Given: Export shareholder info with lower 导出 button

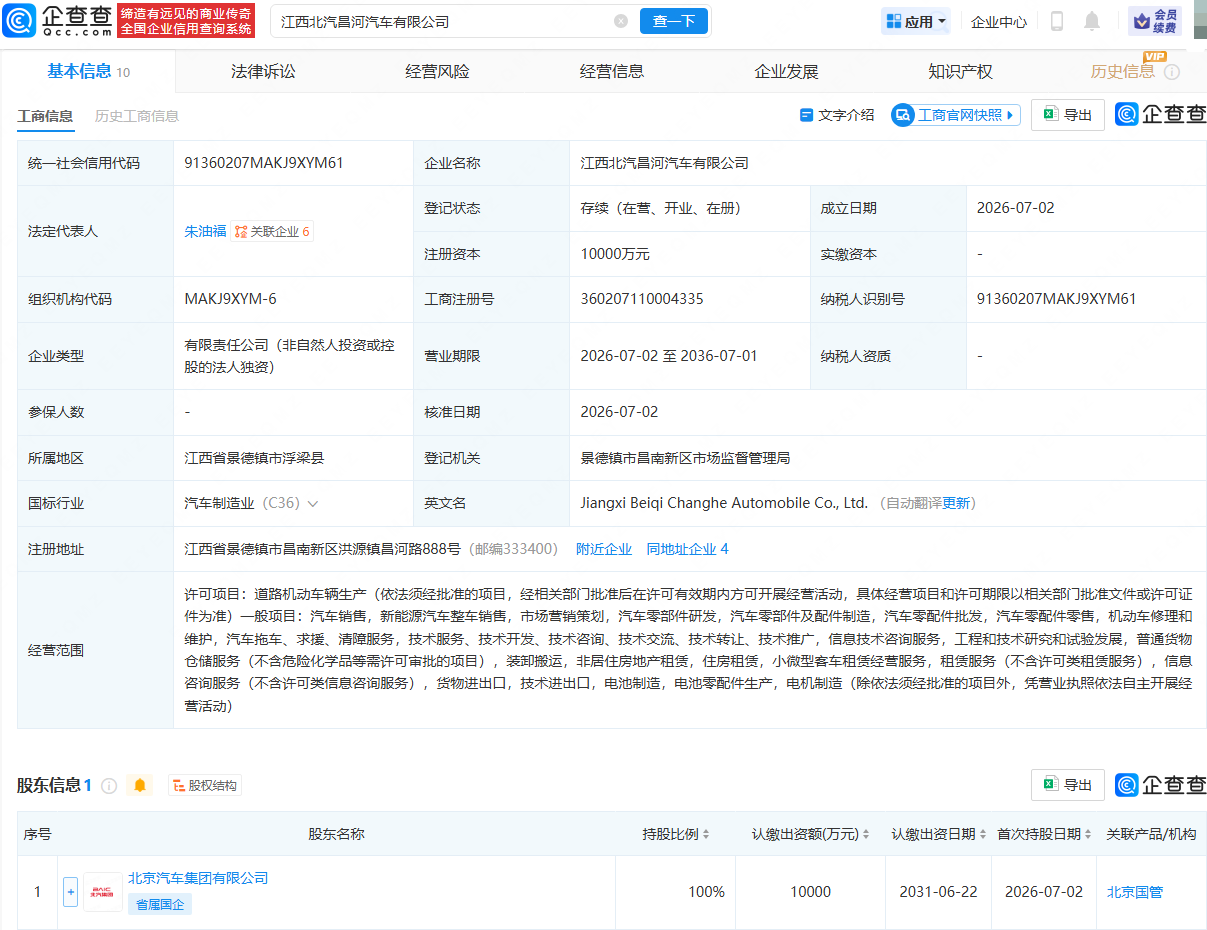Looking at the screenshot, I should 1067,785.
